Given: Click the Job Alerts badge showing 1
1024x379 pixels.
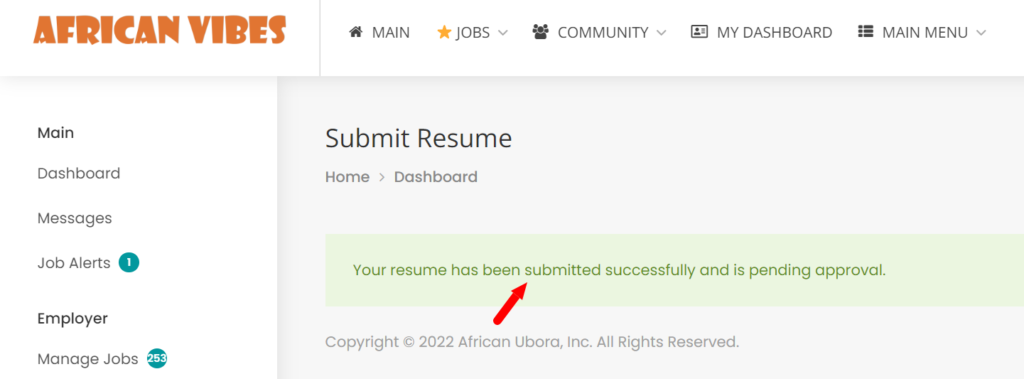Looking at the screenshot, I should point(129,263).
